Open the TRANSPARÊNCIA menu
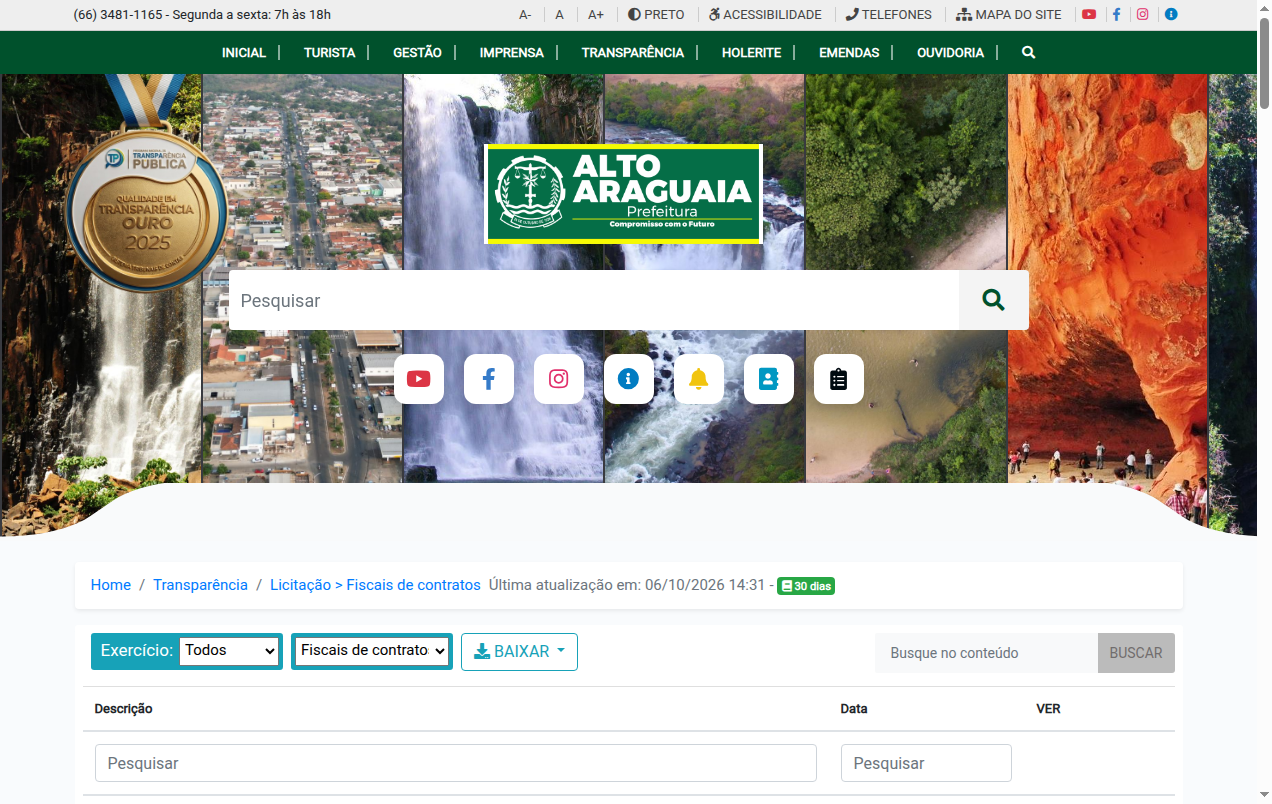The image size is (1272, 804). point(633,53)
